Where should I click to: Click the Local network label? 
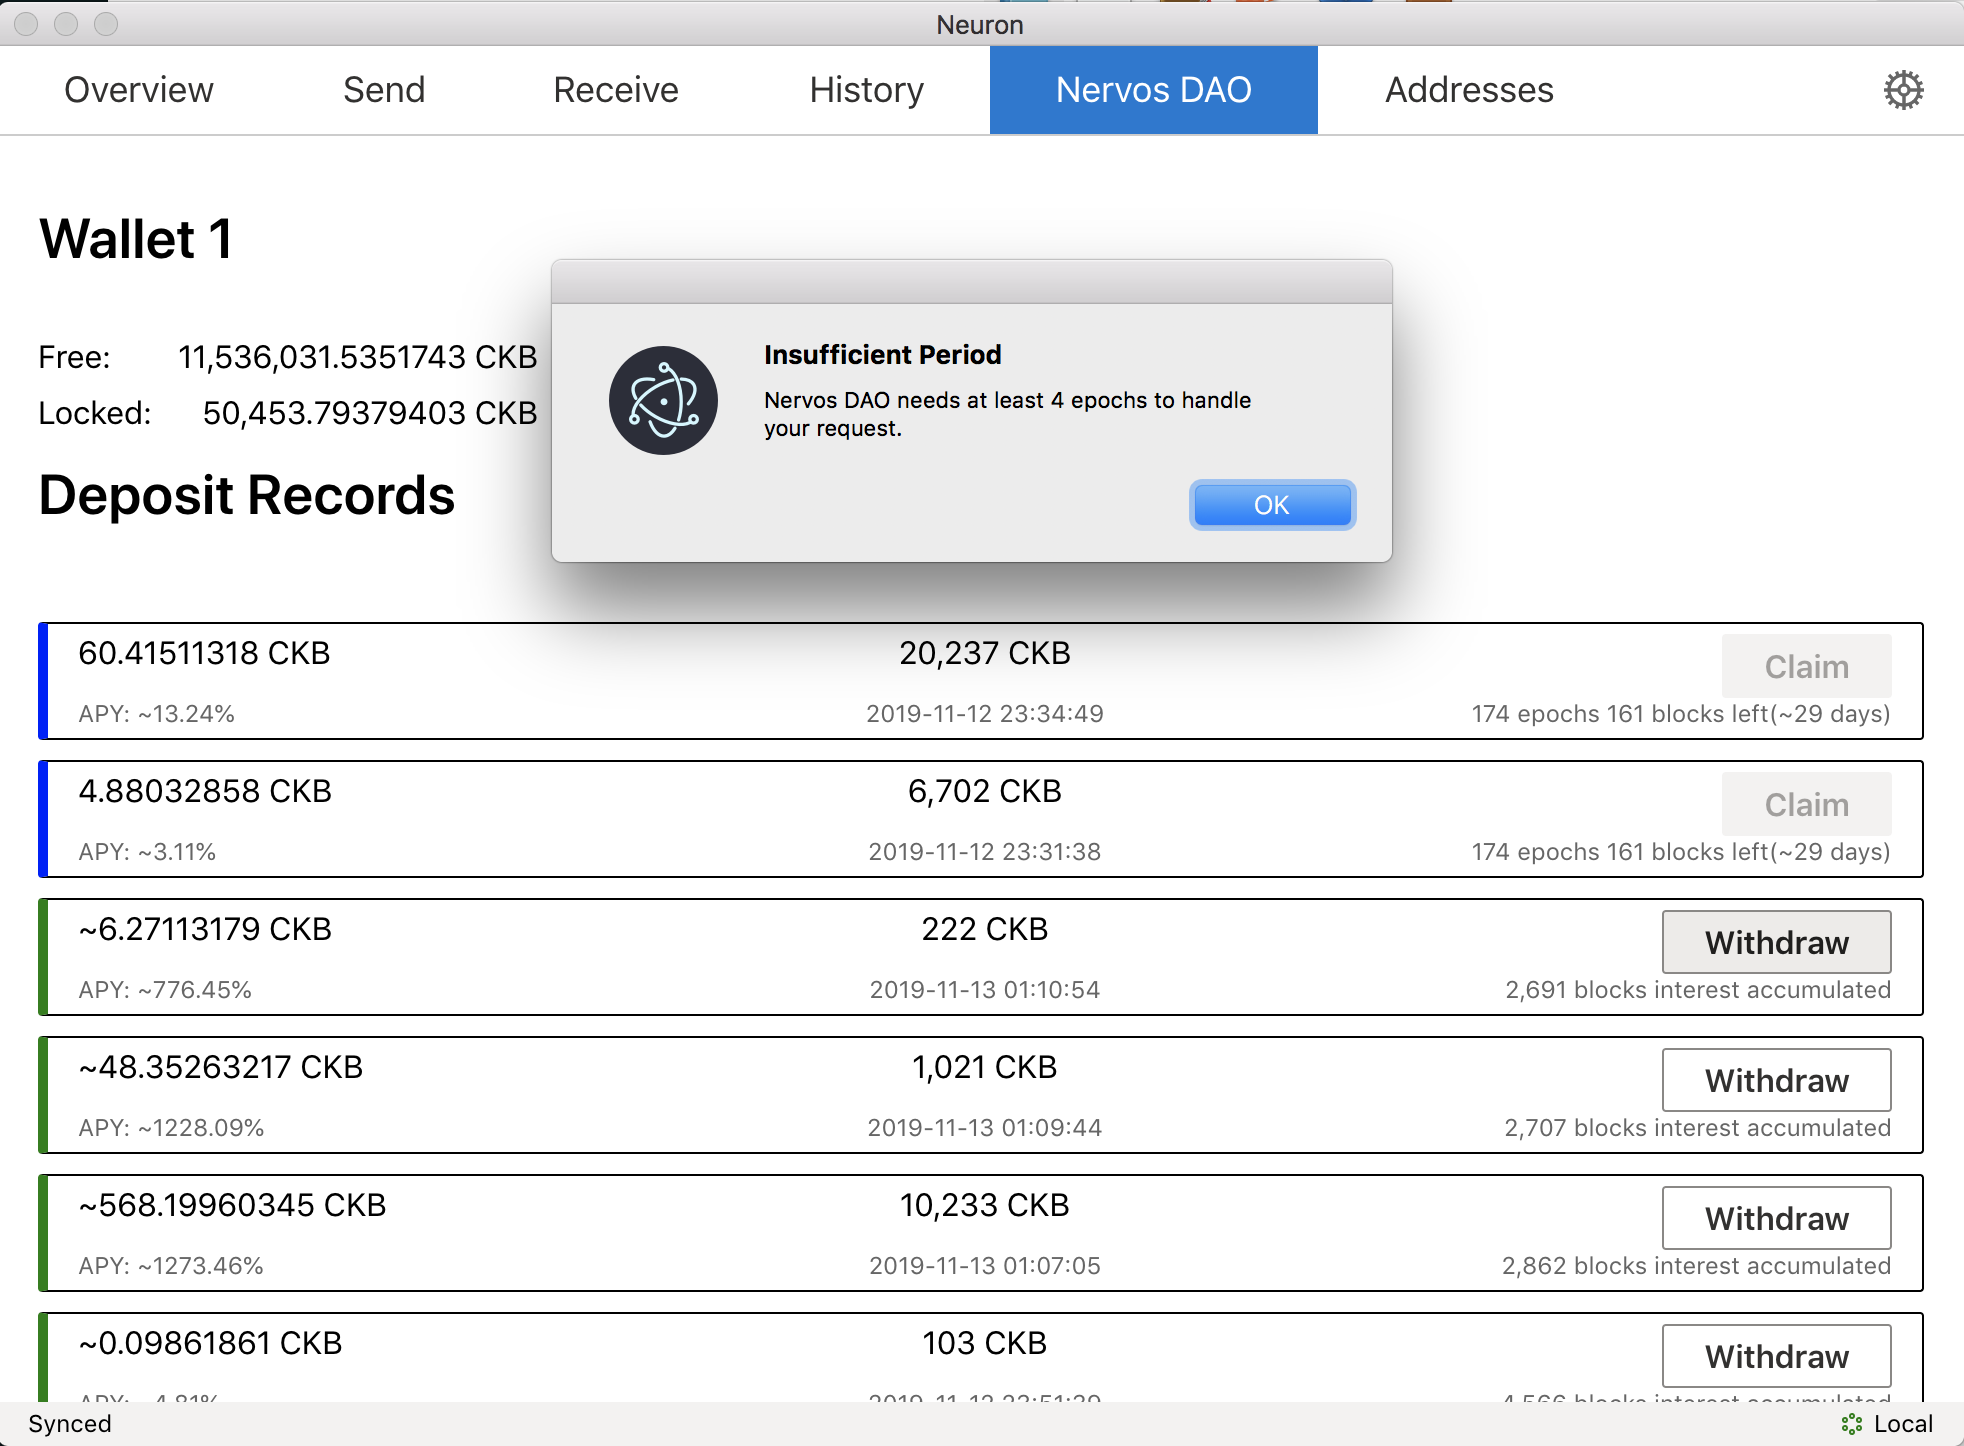point(1903,1424)
